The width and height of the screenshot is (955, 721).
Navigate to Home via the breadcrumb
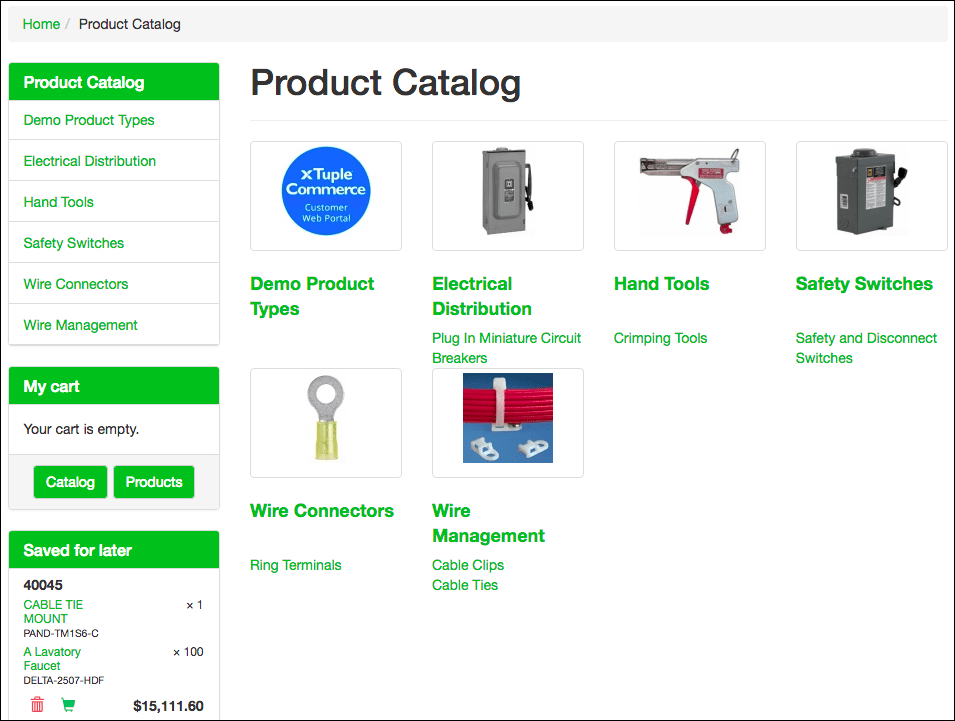pyautogui.click(x=40, y=23)
